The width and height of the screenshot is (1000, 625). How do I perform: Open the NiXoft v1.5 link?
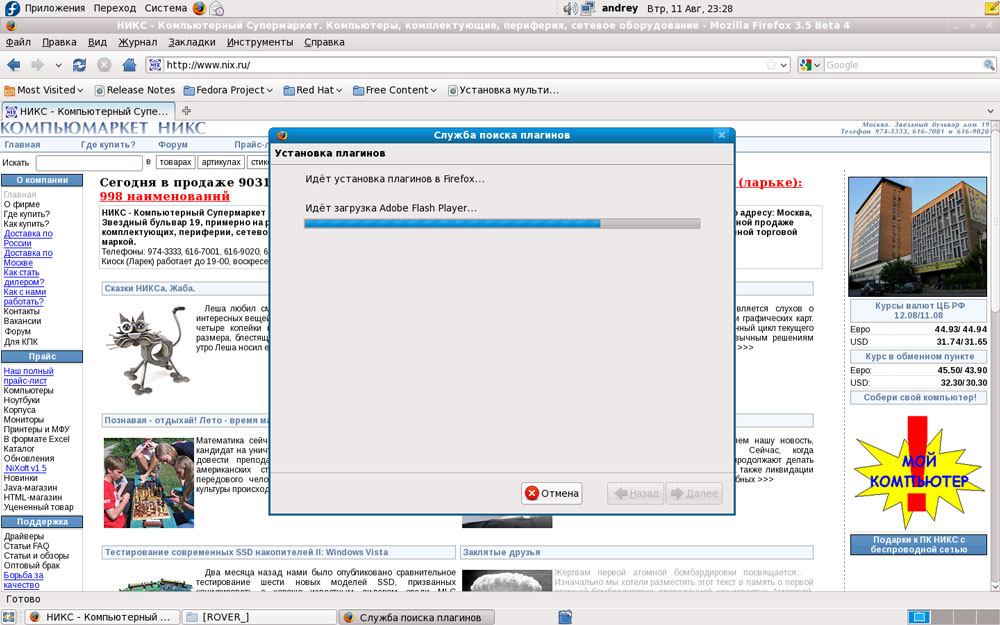point(26,468)
